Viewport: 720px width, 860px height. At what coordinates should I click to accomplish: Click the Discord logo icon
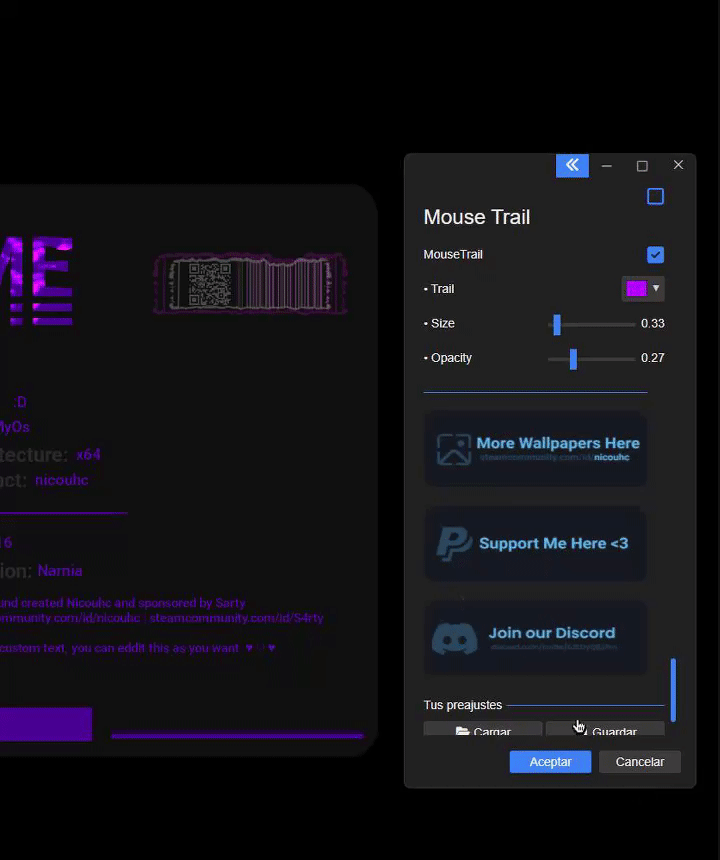click(455, 638)
